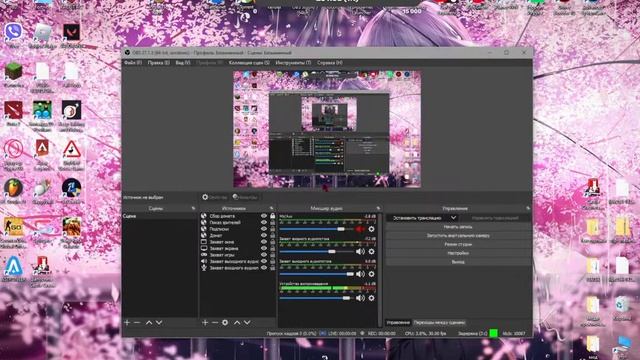Screen dimensions: 640x360
Task: Click the OBS preview canvas thumbnail
Action: tap(327, 129)
